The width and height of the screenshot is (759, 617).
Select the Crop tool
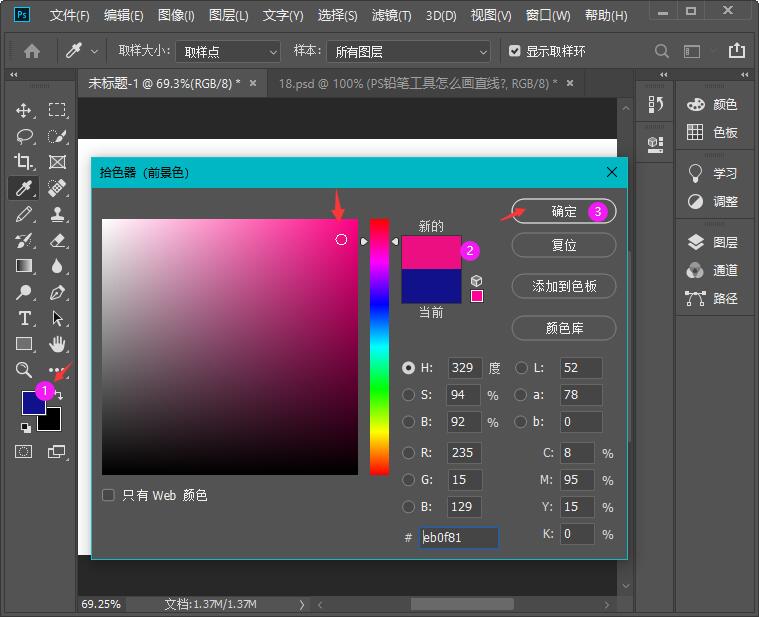coord(23,162)
